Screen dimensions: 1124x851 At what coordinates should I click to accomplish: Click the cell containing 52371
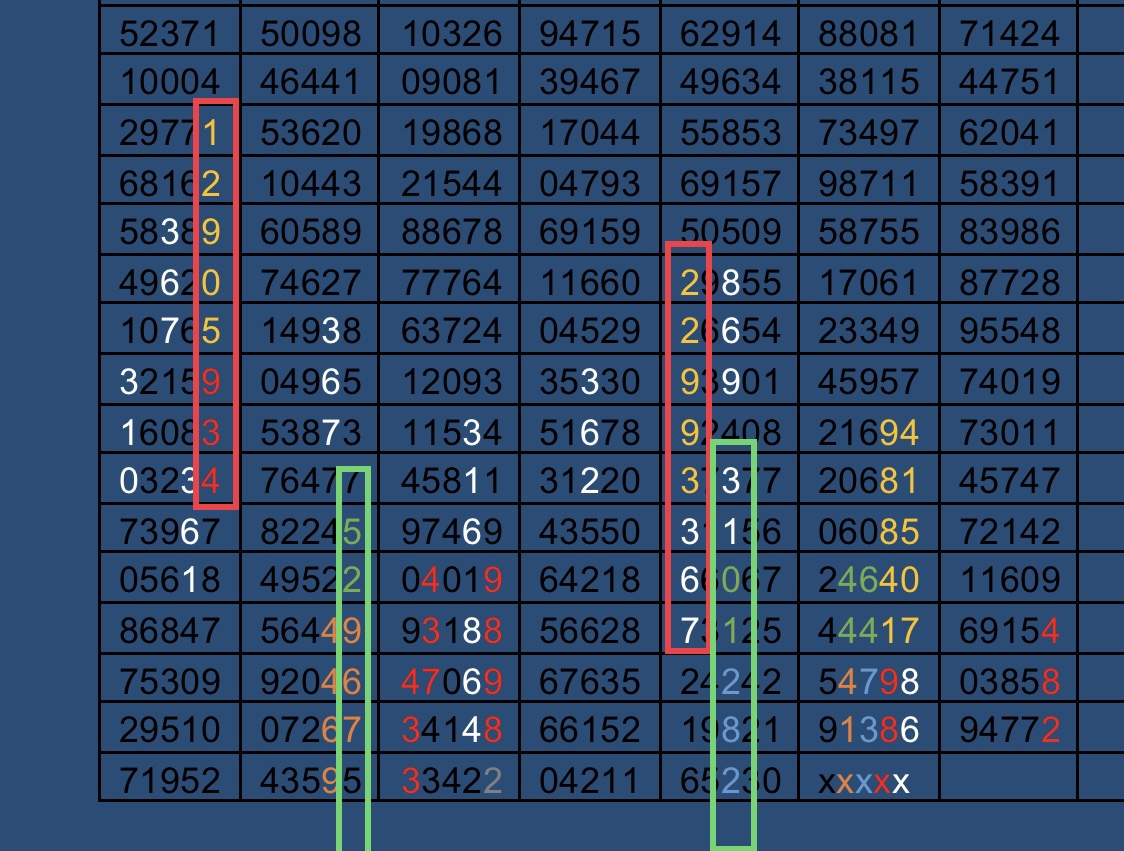click(x=169, y=34)
